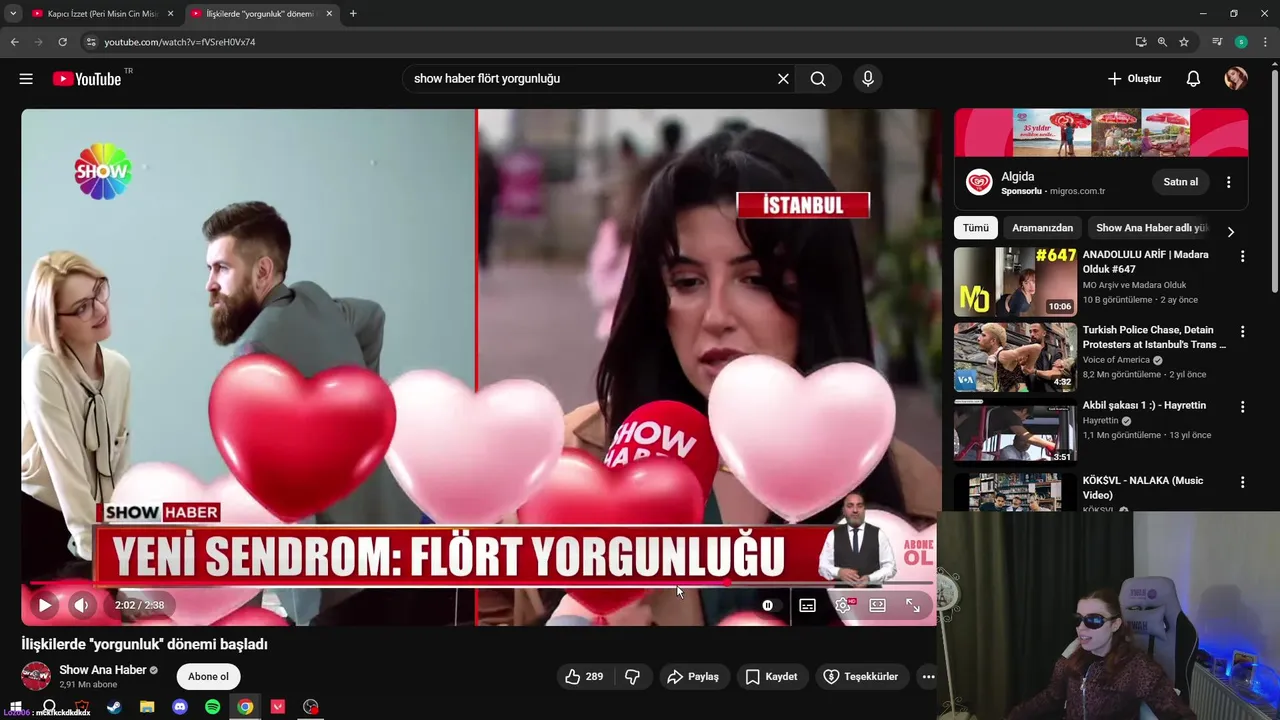Open Steam from taskbar

coord(114,707)
